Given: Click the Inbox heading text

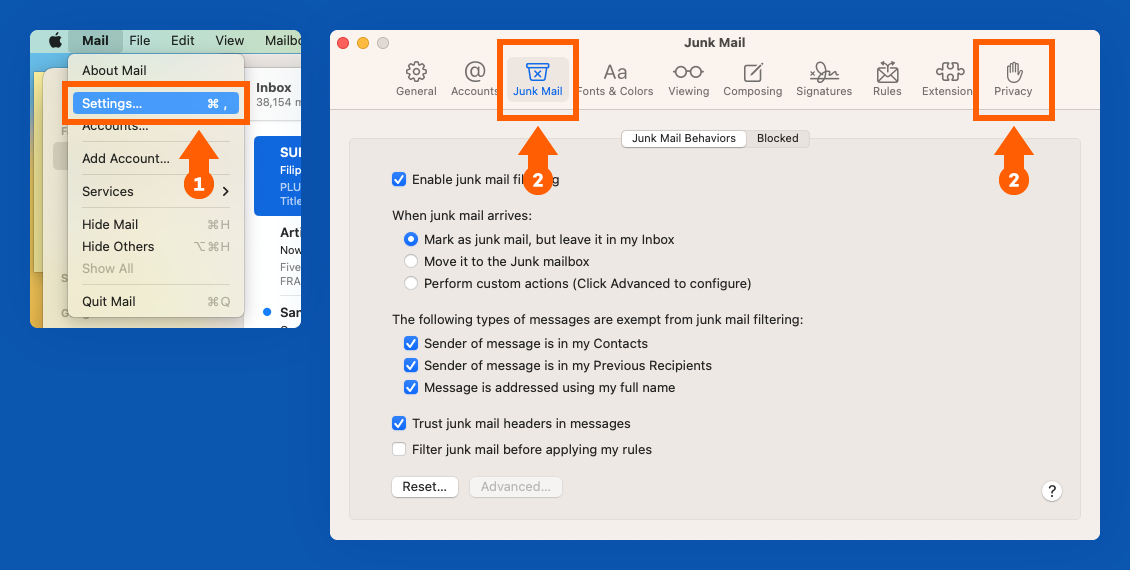Looking at the screenshot, I should 274,88.
